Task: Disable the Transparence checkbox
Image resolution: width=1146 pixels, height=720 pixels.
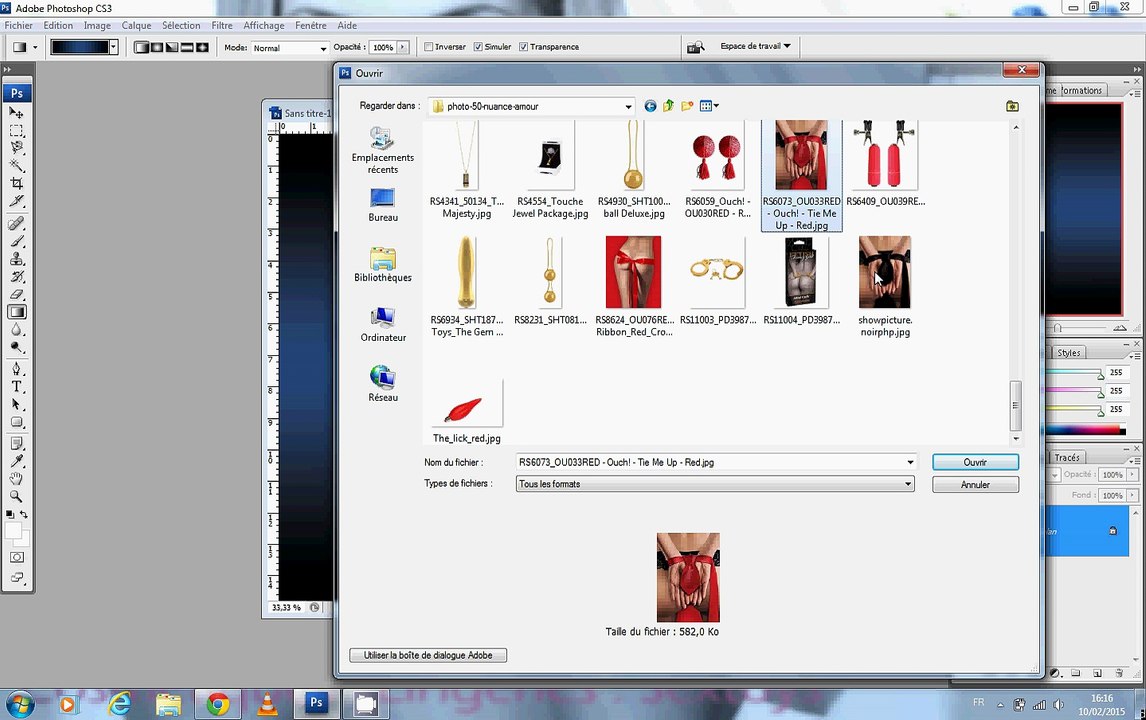Action: (x=523, y=47)
